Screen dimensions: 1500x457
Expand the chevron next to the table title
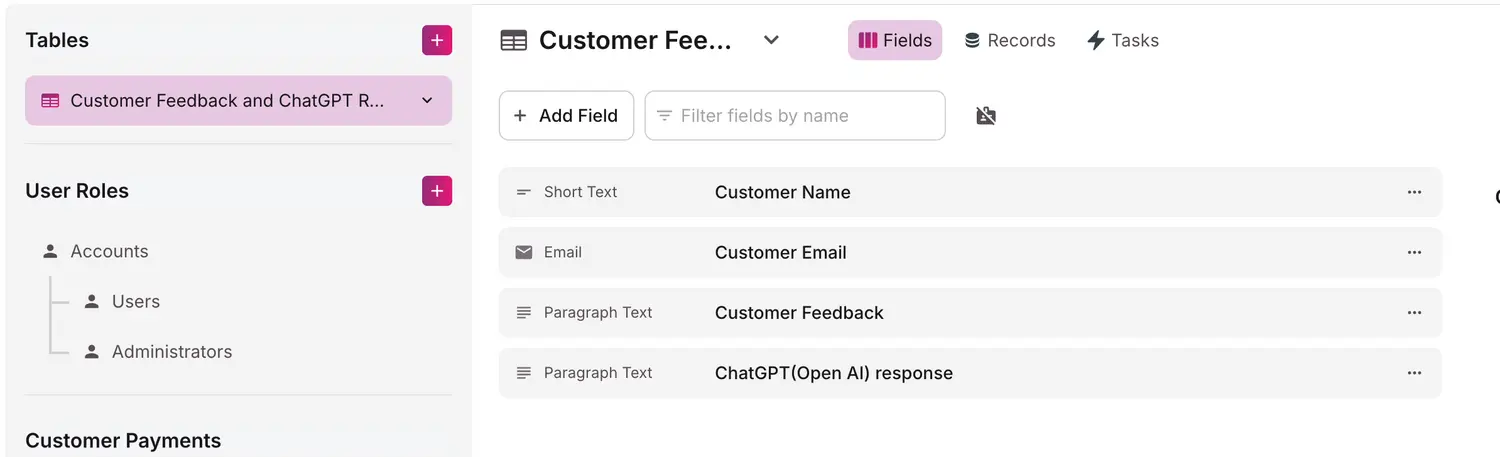pos(771,40)
